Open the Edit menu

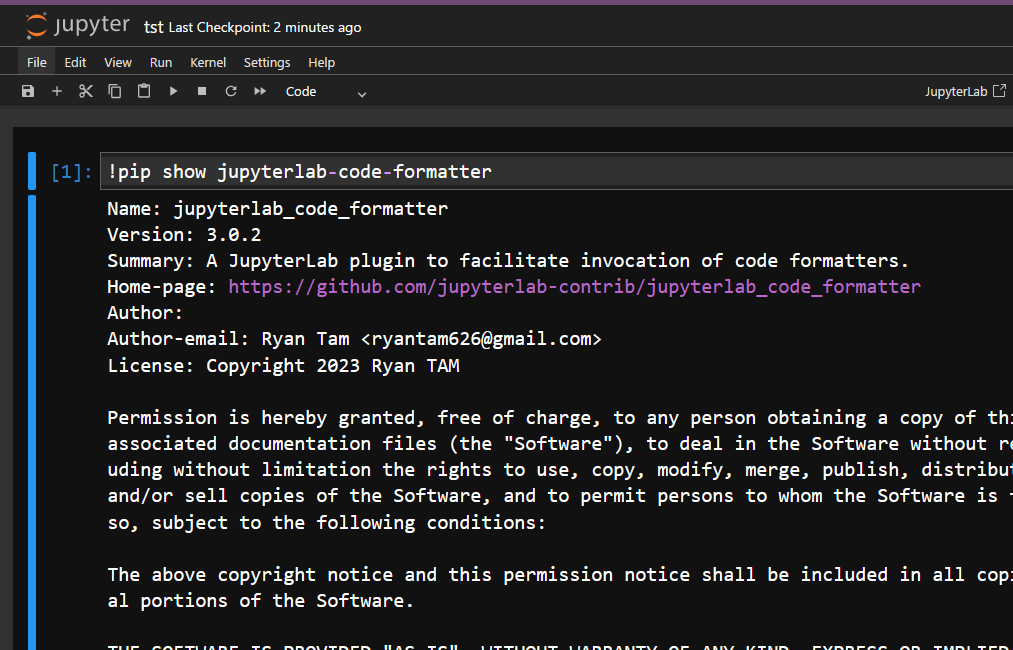[75, 63]
